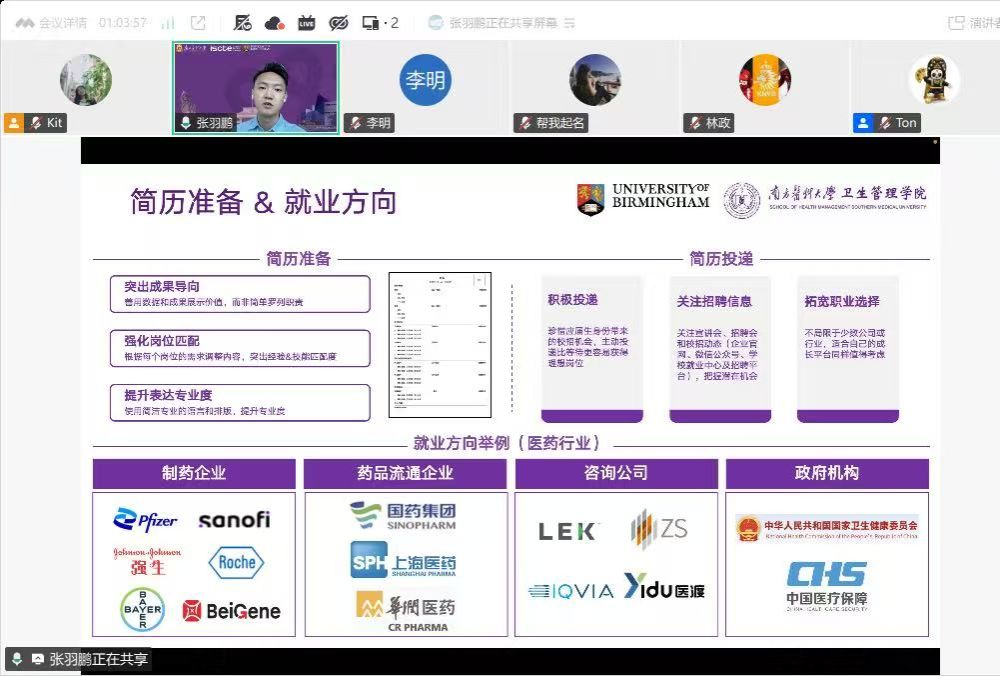The height and width of the screenshot is (676, 1000).
Task: Click the IQVIA logo
Action: (571, 592)
